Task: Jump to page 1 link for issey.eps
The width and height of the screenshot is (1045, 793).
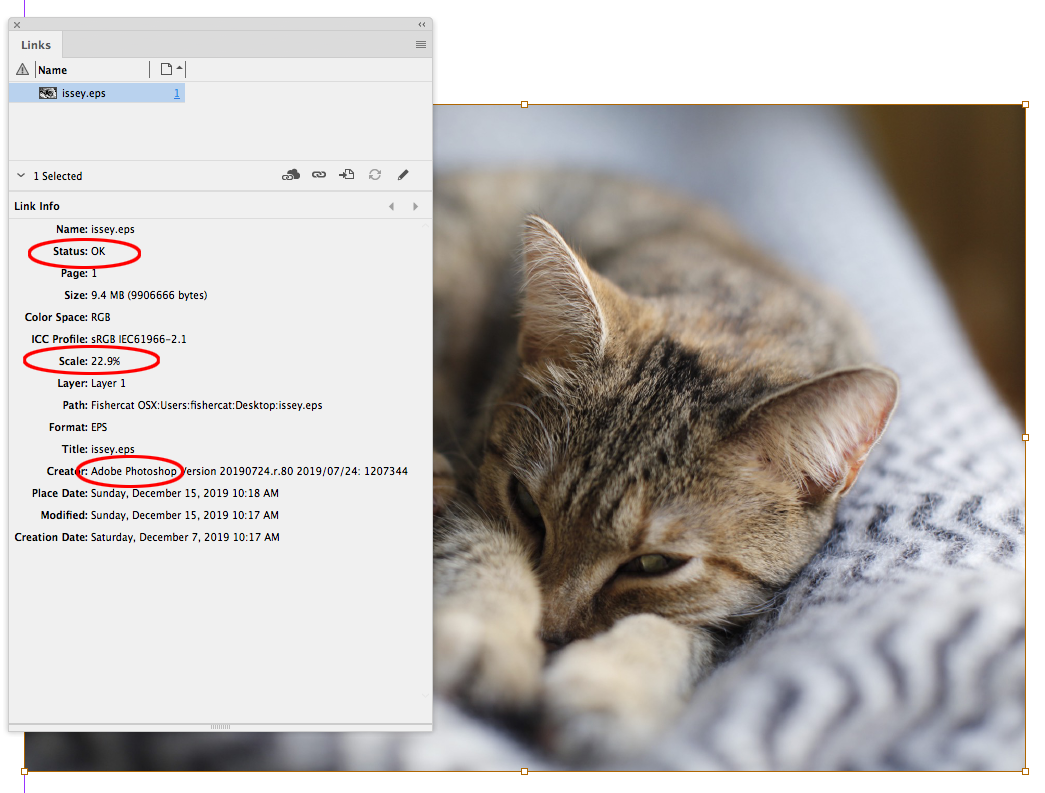Action: coord(177,93)
